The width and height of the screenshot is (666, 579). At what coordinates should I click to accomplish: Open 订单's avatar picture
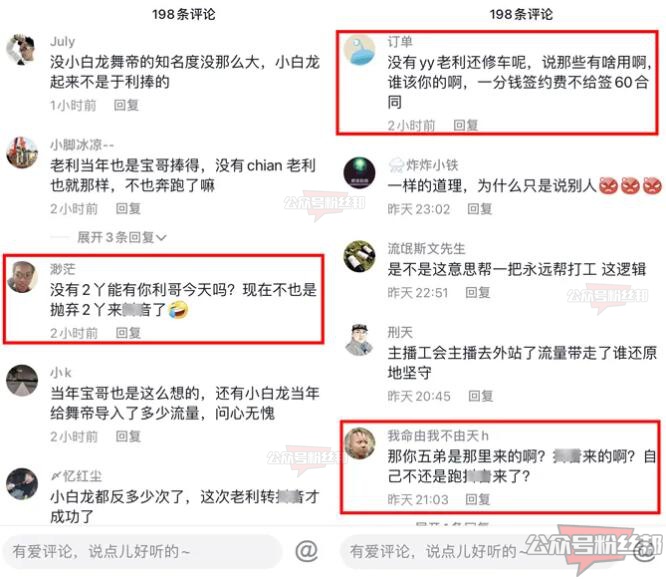(359, 50)
